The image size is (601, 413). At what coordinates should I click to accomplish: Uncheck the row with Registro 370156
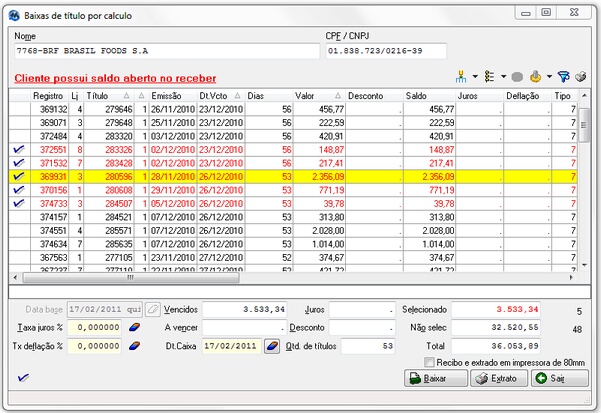[19, 190]
